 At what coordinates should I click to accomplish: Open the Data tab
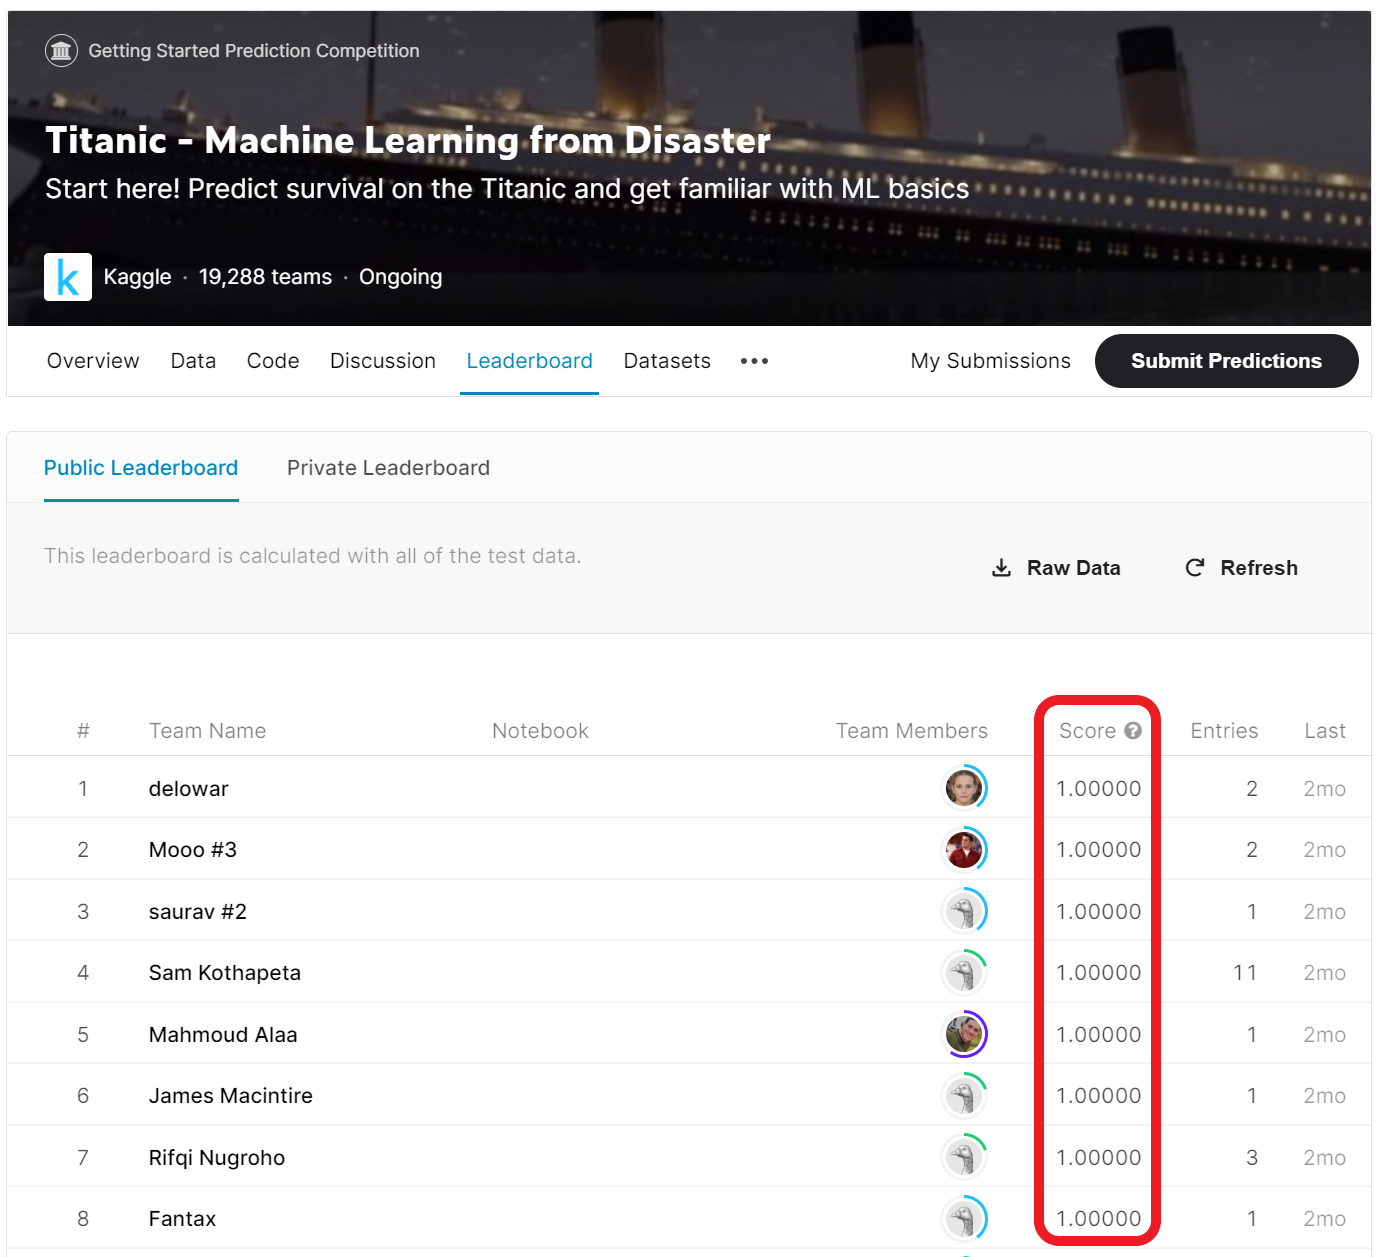click(x=193, y=361)
